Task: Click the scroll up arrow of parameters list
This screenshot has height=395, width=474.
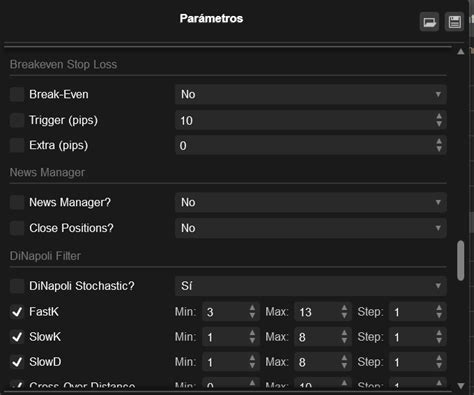Action: (461, 52)
